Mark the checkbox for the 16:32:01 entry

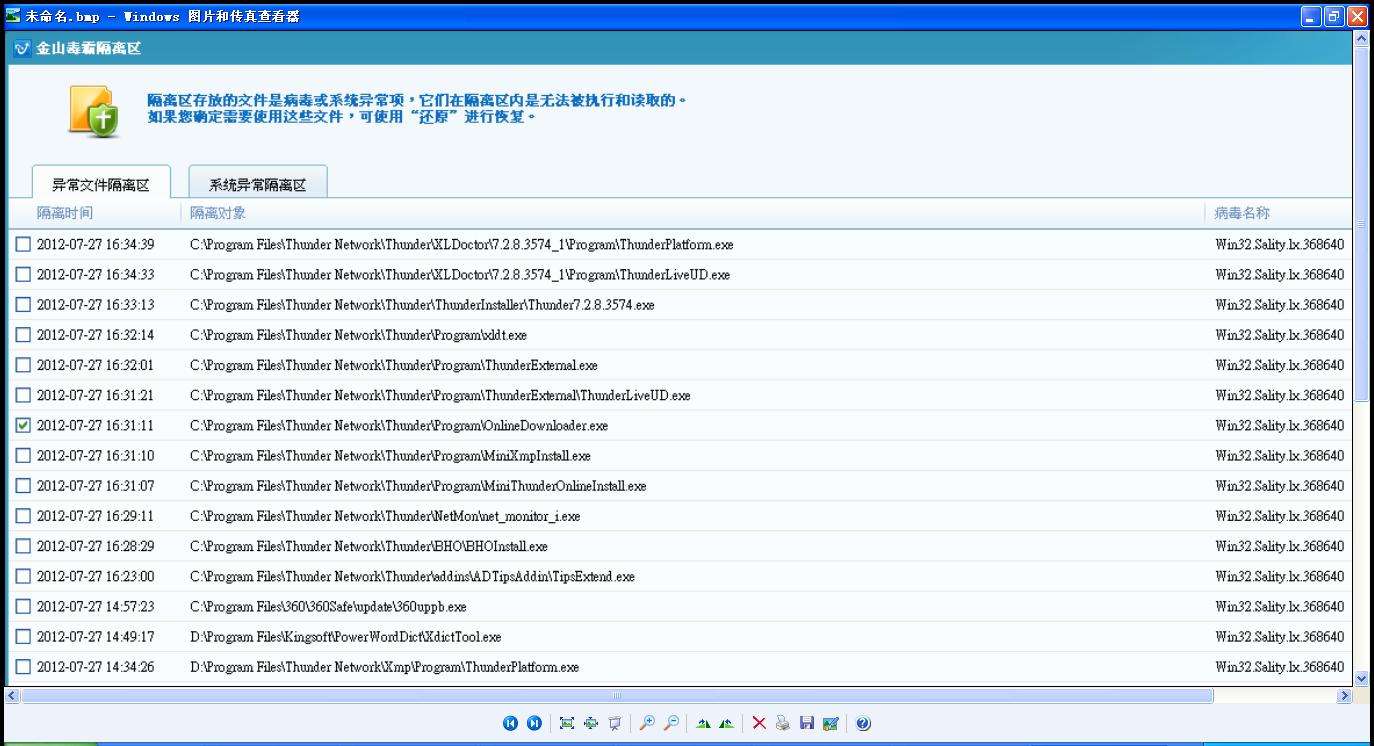[x=23, y=365]
